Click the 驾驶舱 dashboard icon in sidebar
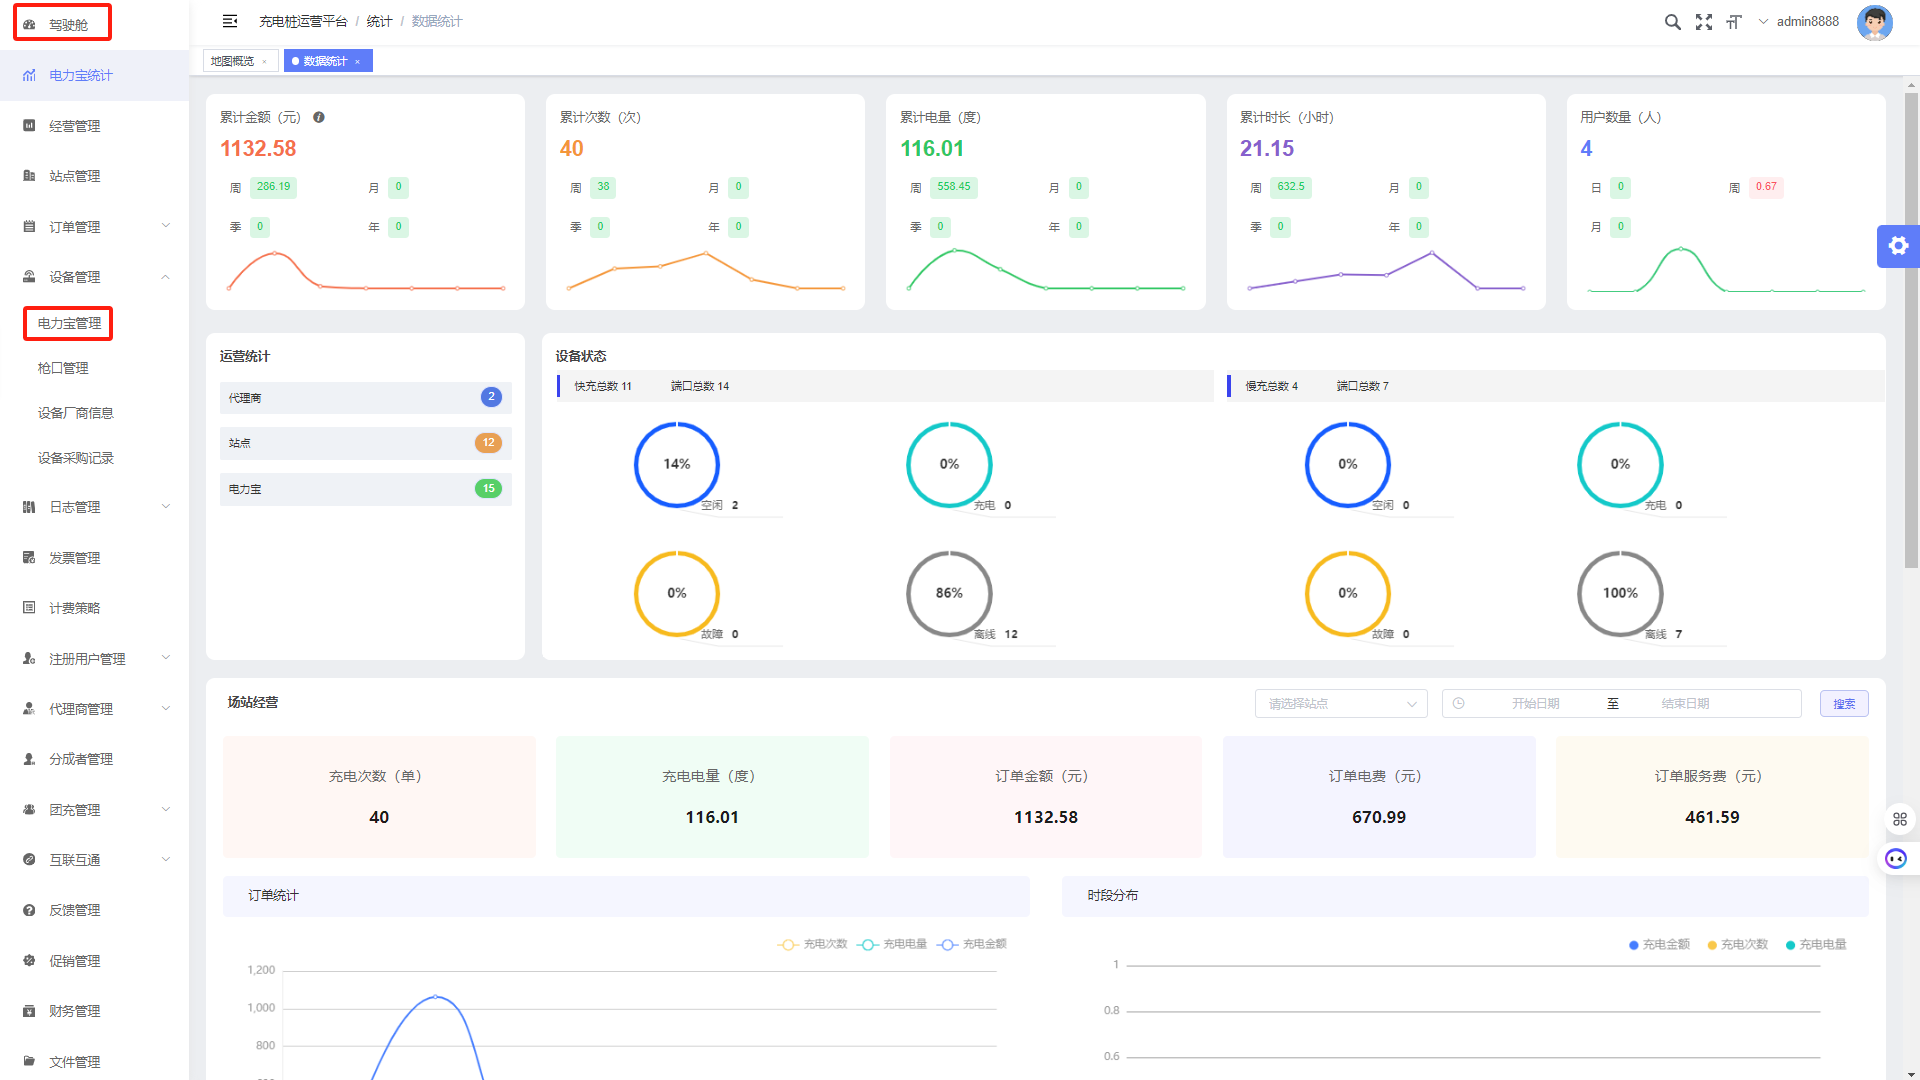The height and width of the screenshot is (1080, 1920). coord(29,24)
